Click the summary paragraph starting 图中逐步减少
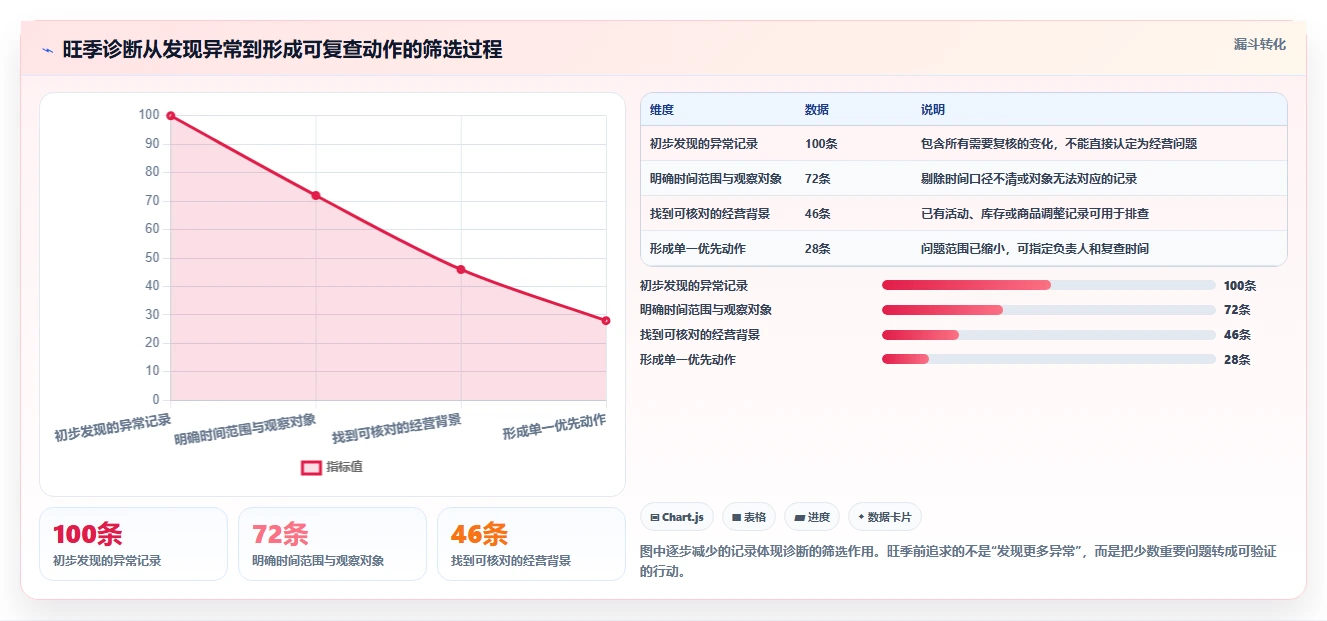The image size is (1327, 621). click(958, 561)
